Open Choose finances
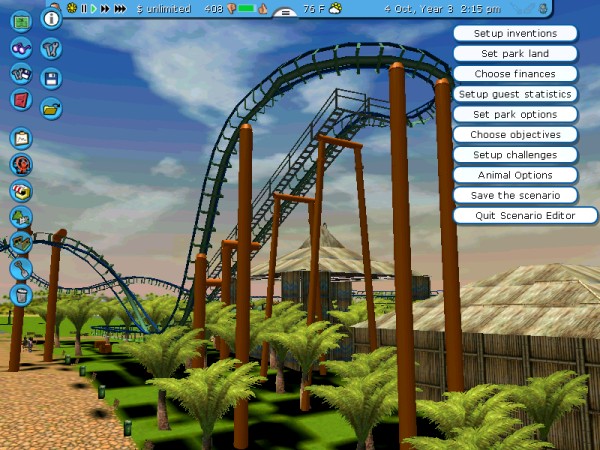 (x=515, y=74)
